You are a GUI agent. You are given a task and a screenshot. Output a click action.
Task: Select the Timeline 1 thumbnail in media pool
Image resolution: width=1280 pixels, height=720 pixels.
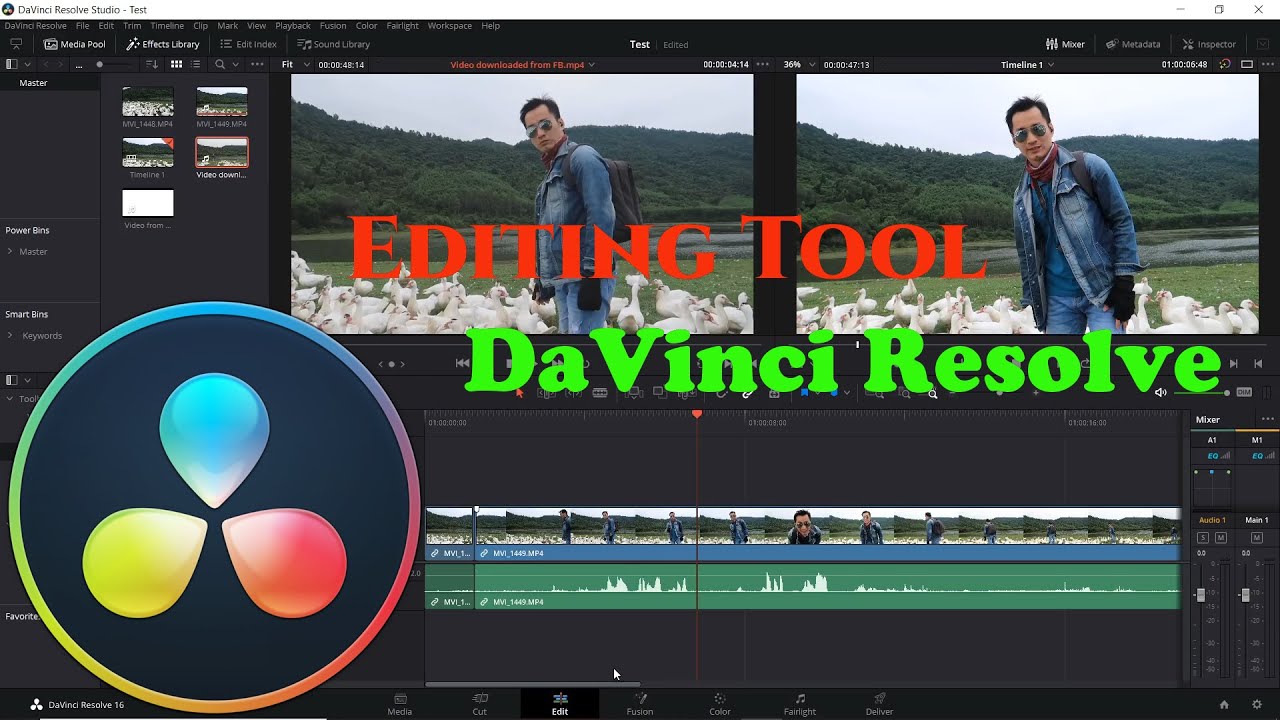pyautogui.click(x=148, y=152)
